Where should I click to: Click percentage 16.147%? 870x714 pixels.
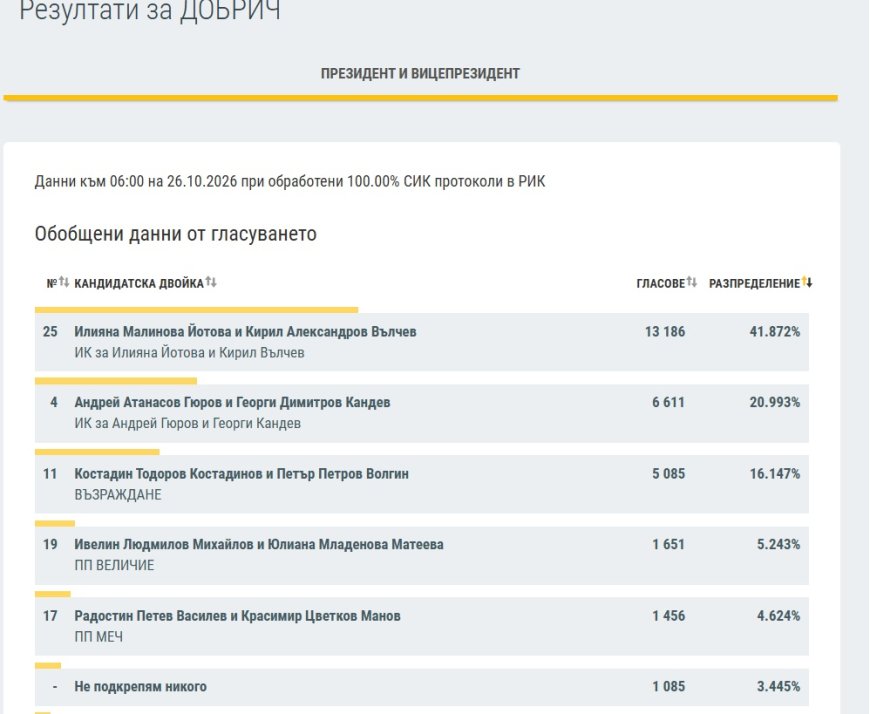click(775, 474)
